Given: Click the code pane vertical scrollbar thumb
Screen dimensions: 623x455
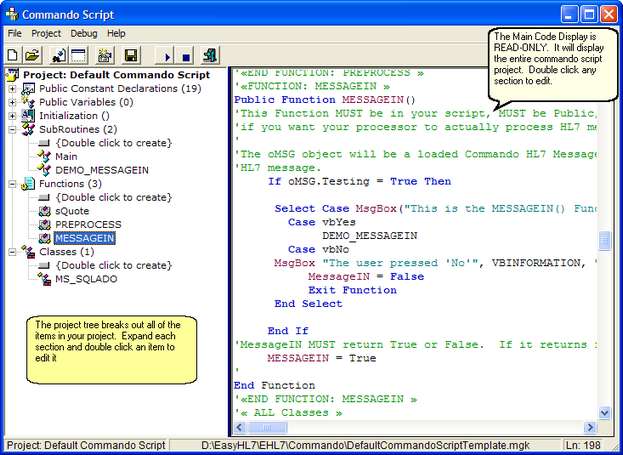Looking at the screenshot, I should 604,241.
